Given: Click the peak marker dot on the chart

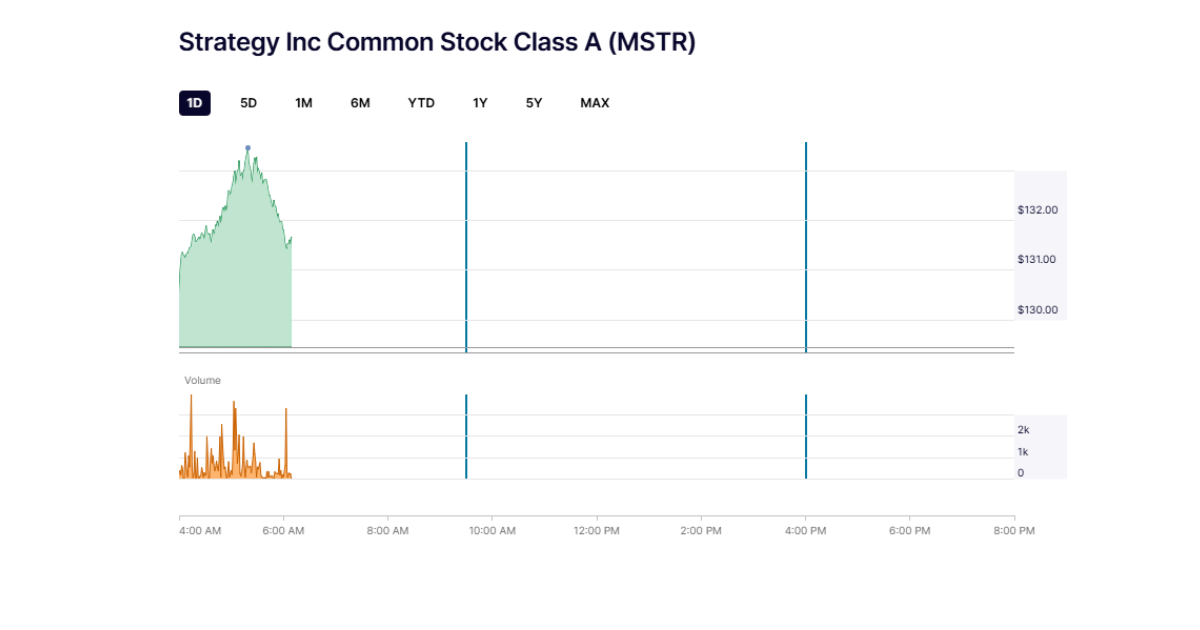Looking at the screenshot, I should coord(248,150).
